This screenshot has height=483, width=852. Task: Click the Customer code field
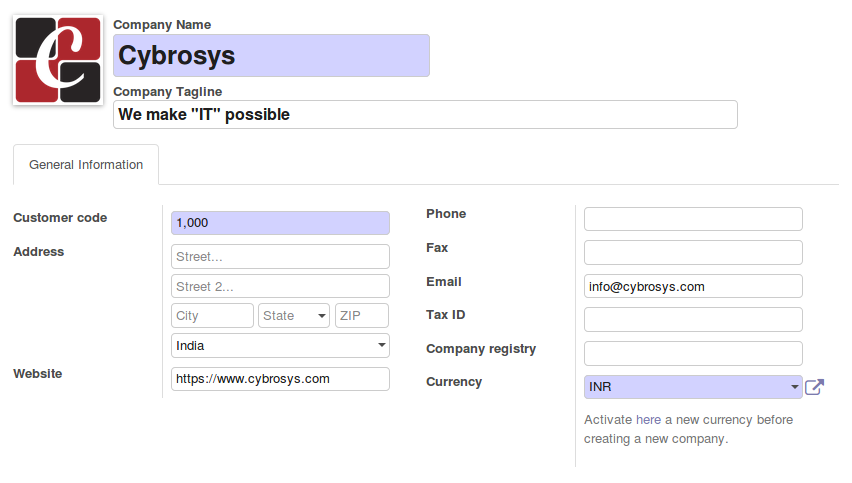click(280, 223)
